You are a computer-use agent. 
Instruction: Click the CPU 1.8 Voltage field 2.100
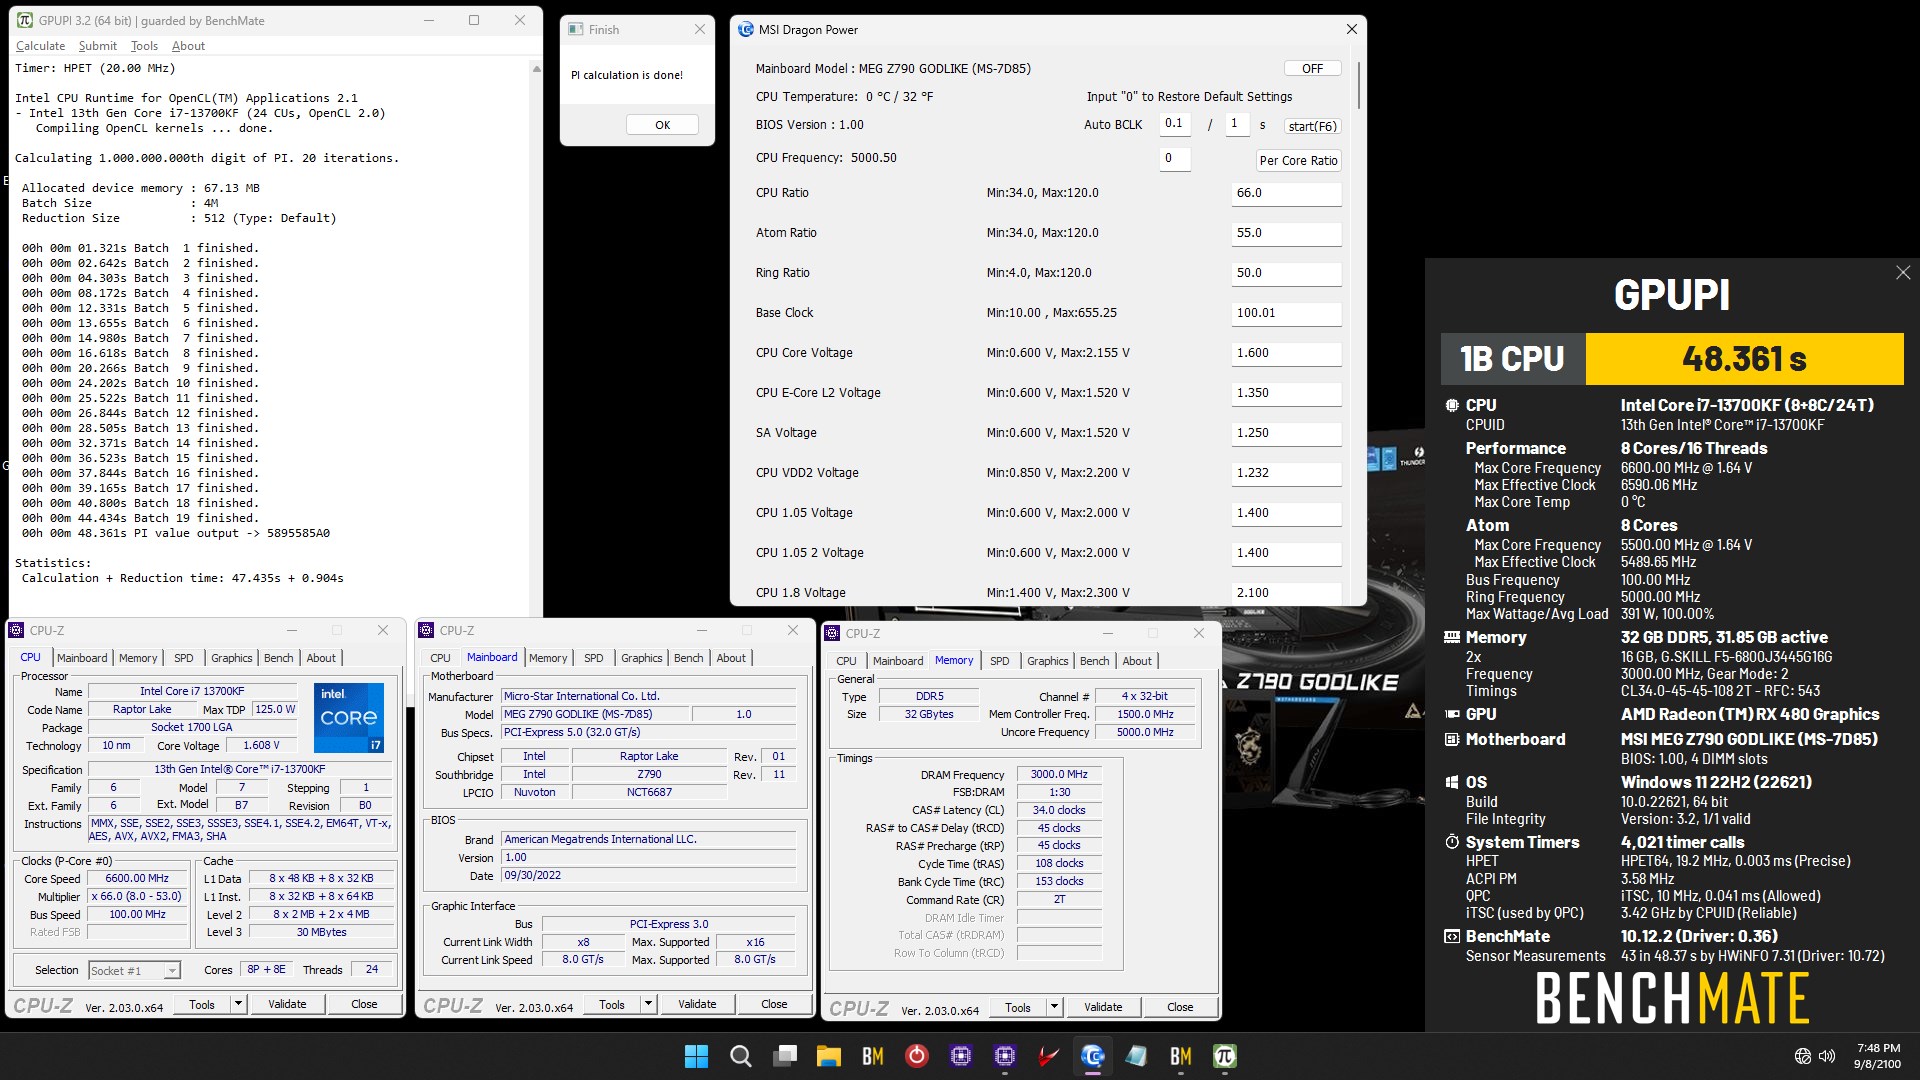(1286, 593)
